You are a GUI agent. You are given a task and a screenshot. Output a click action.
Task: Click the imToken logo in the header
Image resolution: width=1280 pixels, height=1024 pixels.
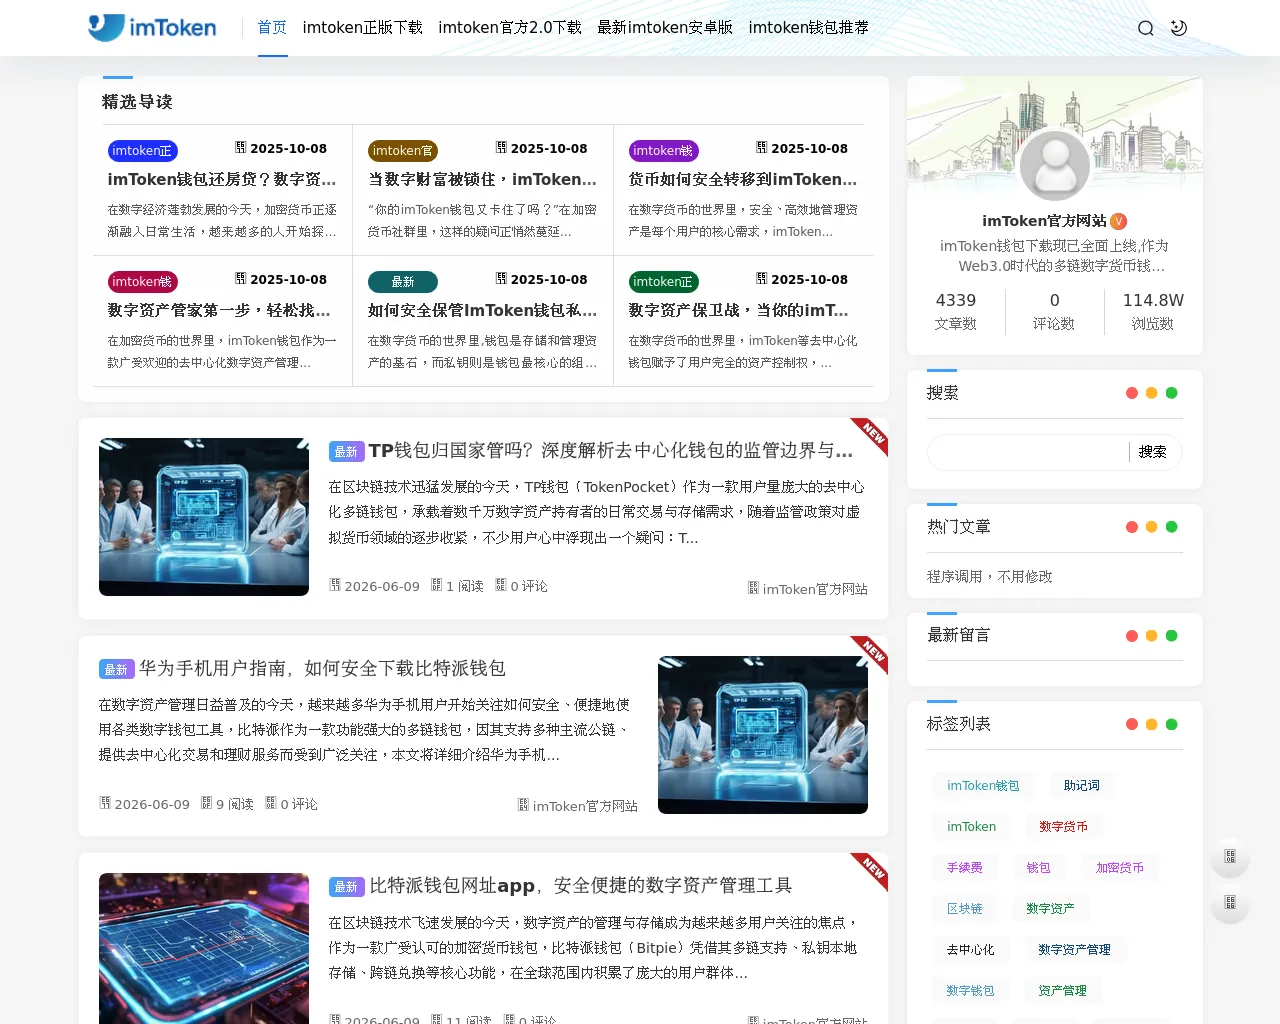point(152,27)
